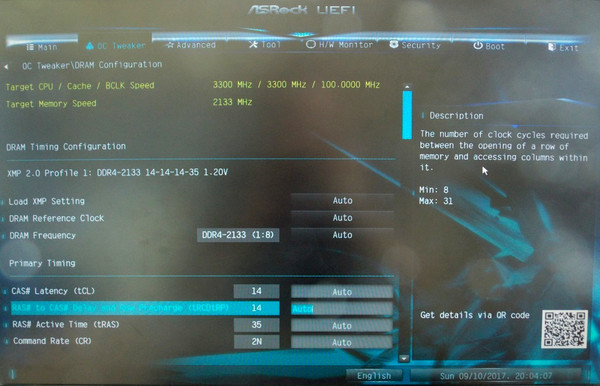Click the tRCDtRP Auto input field

pos(342,309)
